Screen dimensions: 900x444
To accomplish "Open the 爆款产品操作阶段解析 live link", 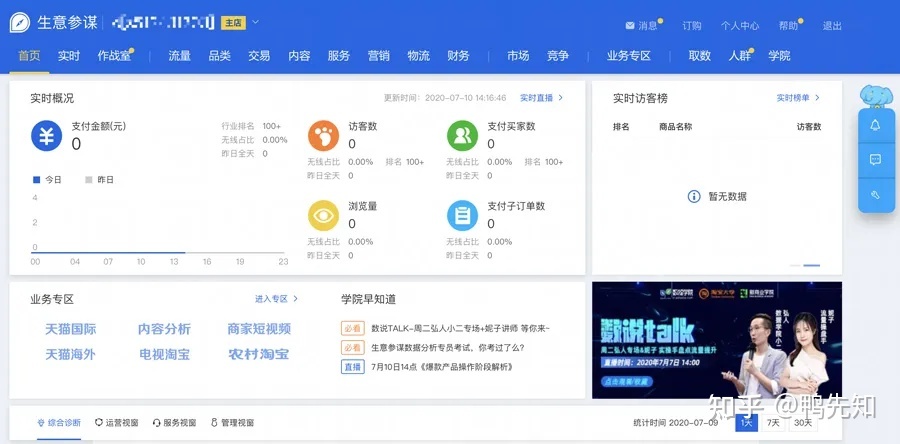I will [x=442, y=367].
